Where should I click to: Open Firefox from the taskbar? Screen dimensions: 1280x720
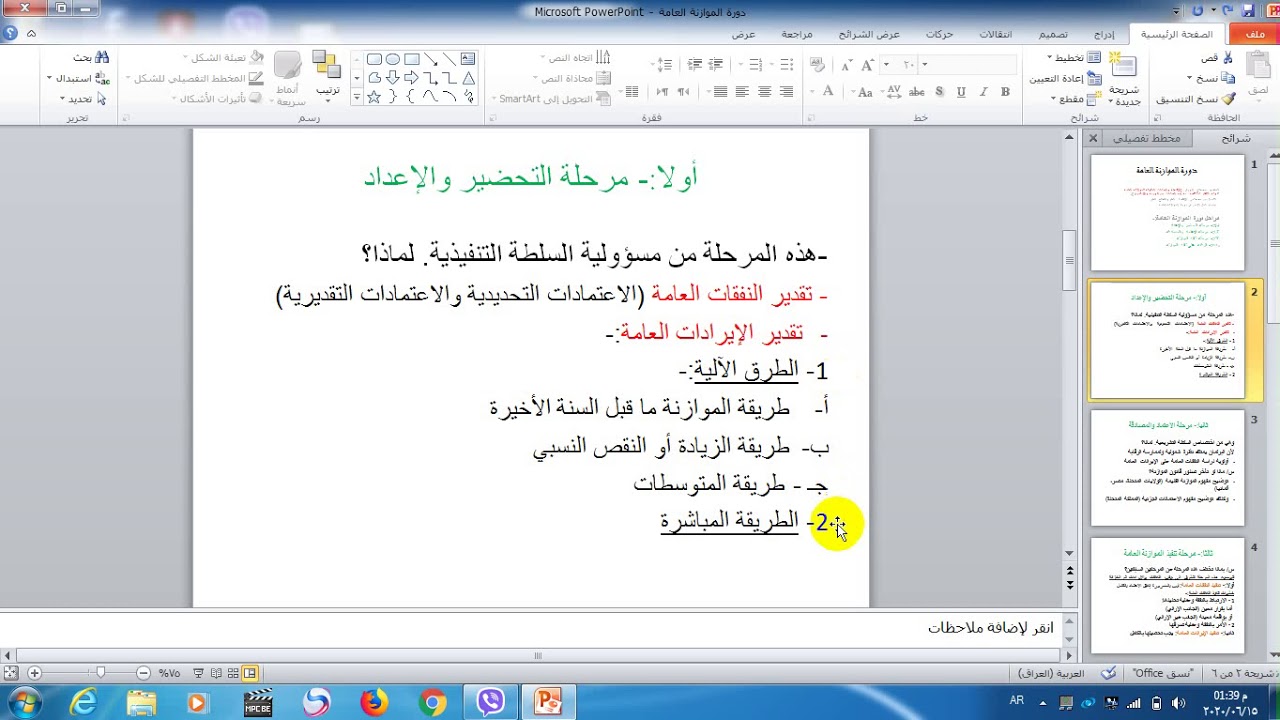pos(374,703)
